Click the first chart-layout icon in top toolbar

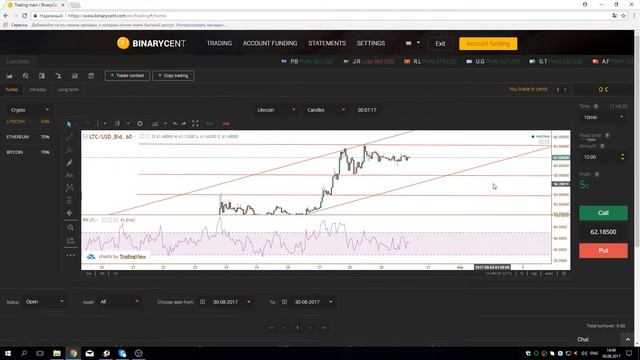coord(9,76)
